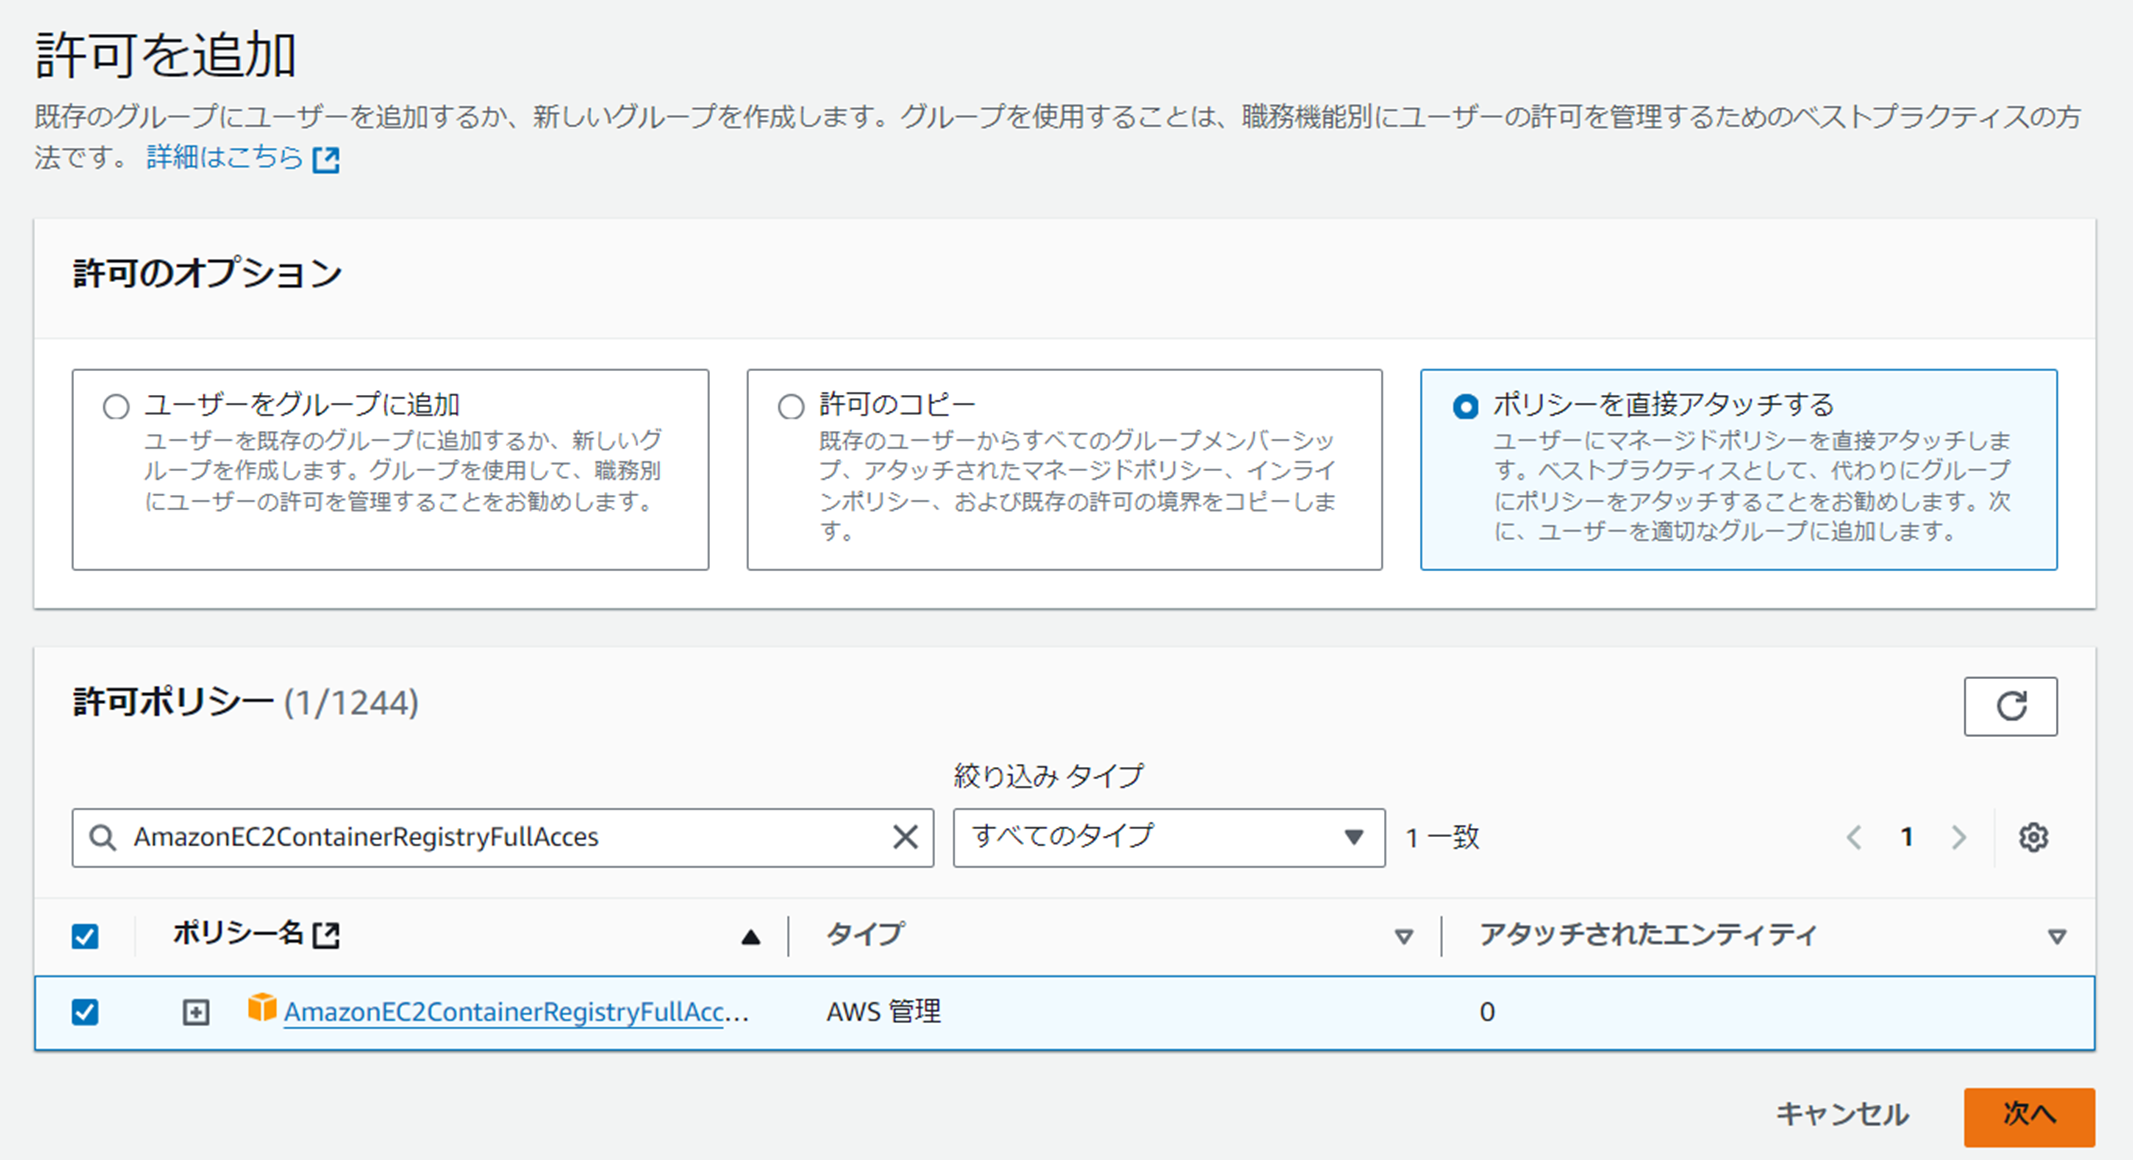
Task: Open table preferences gear icon
Action: (2033, 837)
